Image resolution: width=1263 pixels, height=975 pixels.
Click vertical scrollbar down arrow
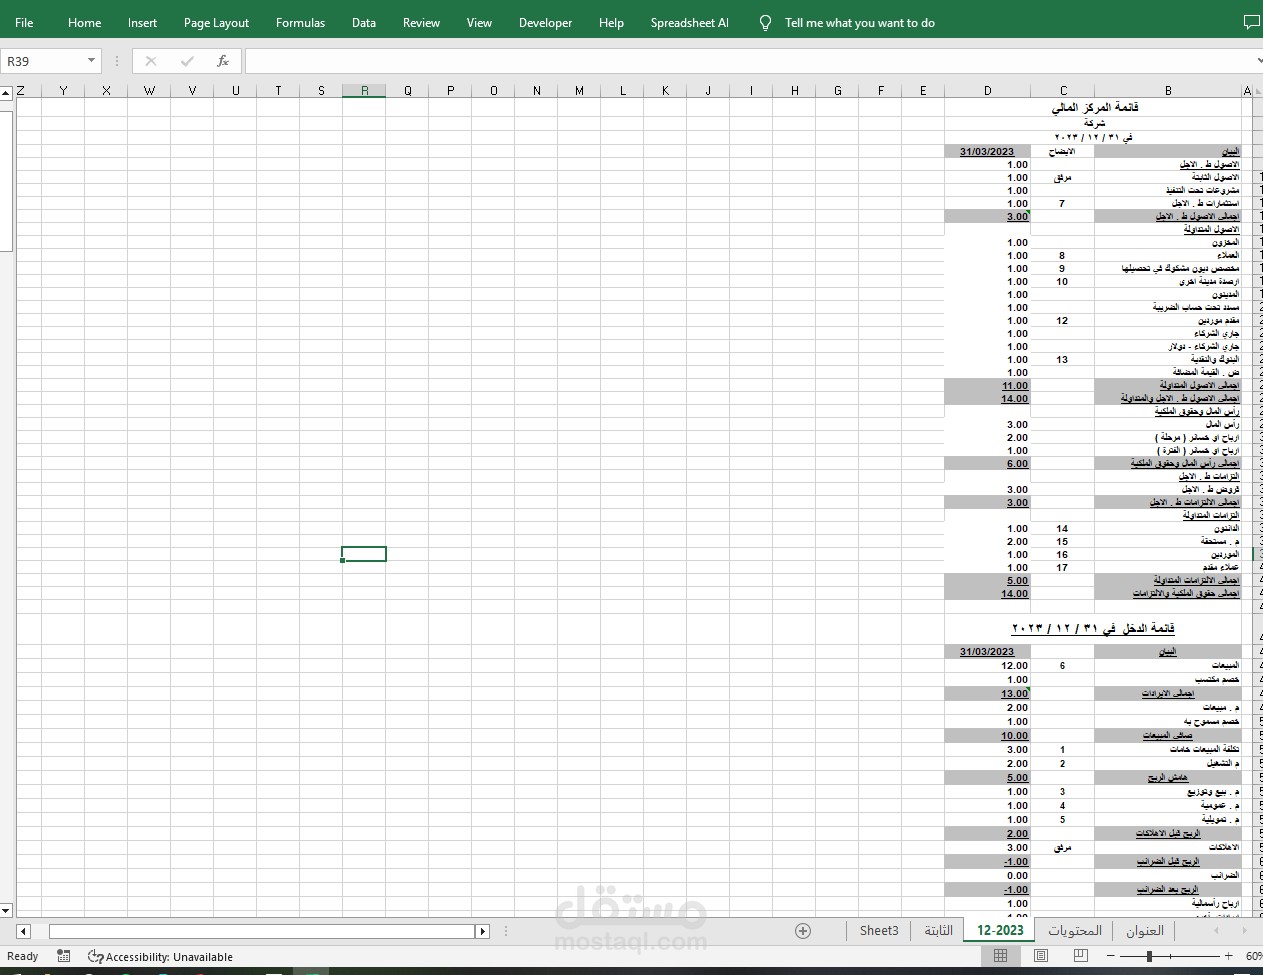(6, 910)
